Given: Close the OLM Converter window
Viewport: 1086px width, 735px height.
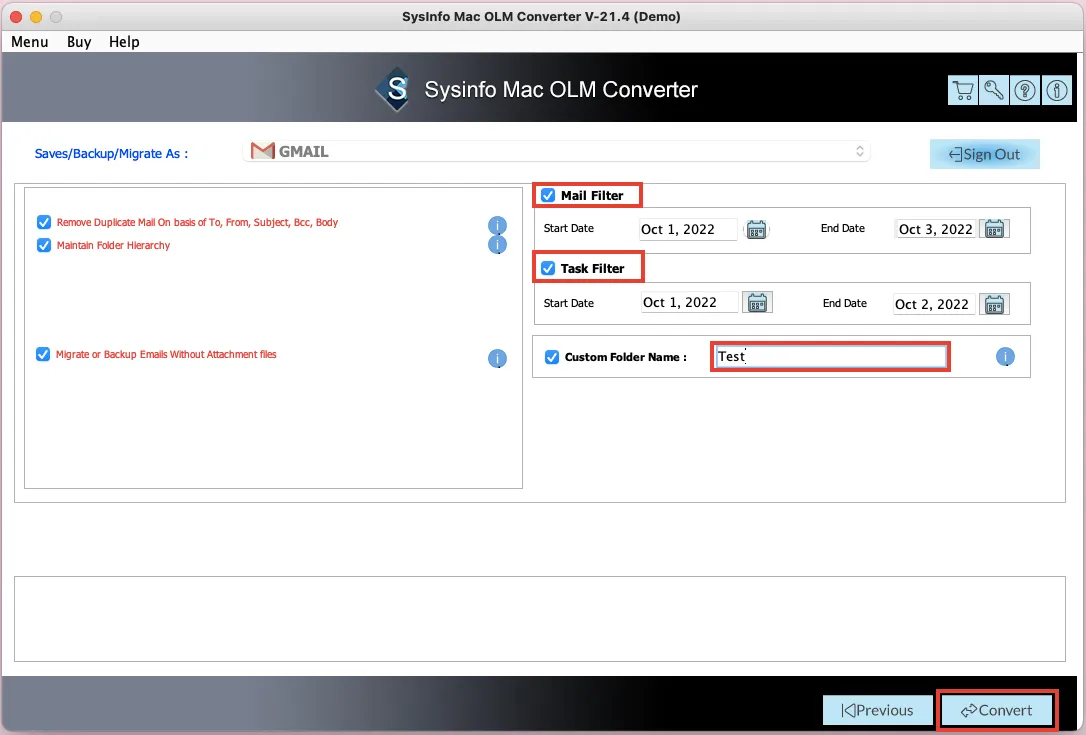Looking at the screenshot, I should (x=16, y=16).
